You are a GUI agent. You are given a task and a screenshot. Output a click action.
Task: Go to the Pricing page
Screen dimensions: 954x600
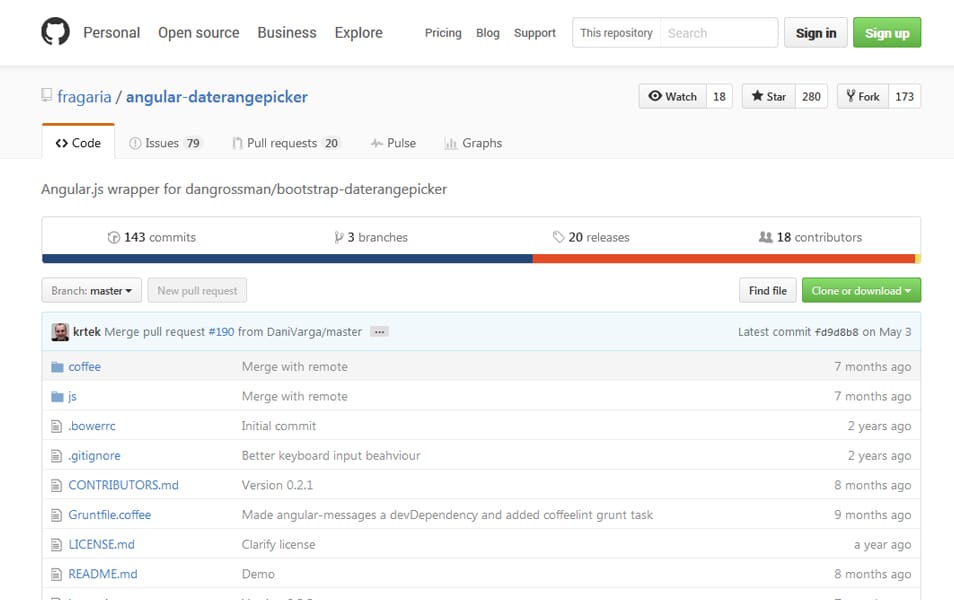pyautogui.click(x=443, y=33)
